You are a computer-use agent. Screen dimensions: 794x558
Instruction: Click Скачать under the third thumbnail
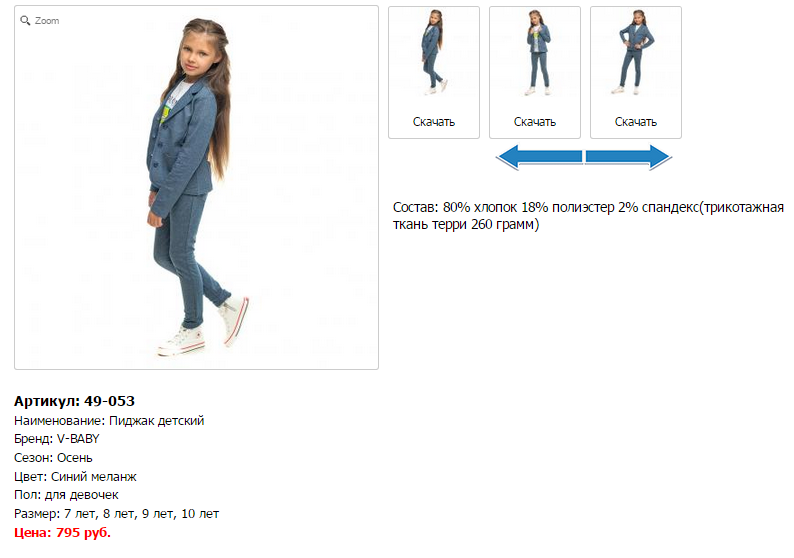(x=636, y=122)
